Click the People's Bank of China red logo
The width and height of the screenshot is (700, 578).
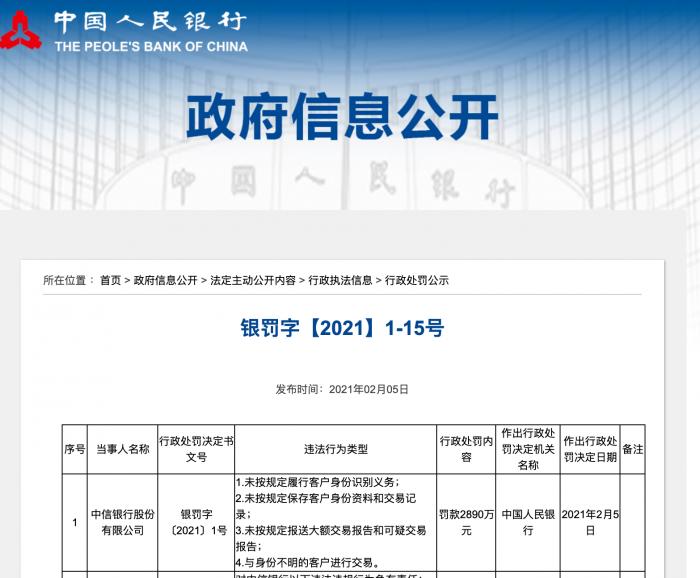point(20,30)
